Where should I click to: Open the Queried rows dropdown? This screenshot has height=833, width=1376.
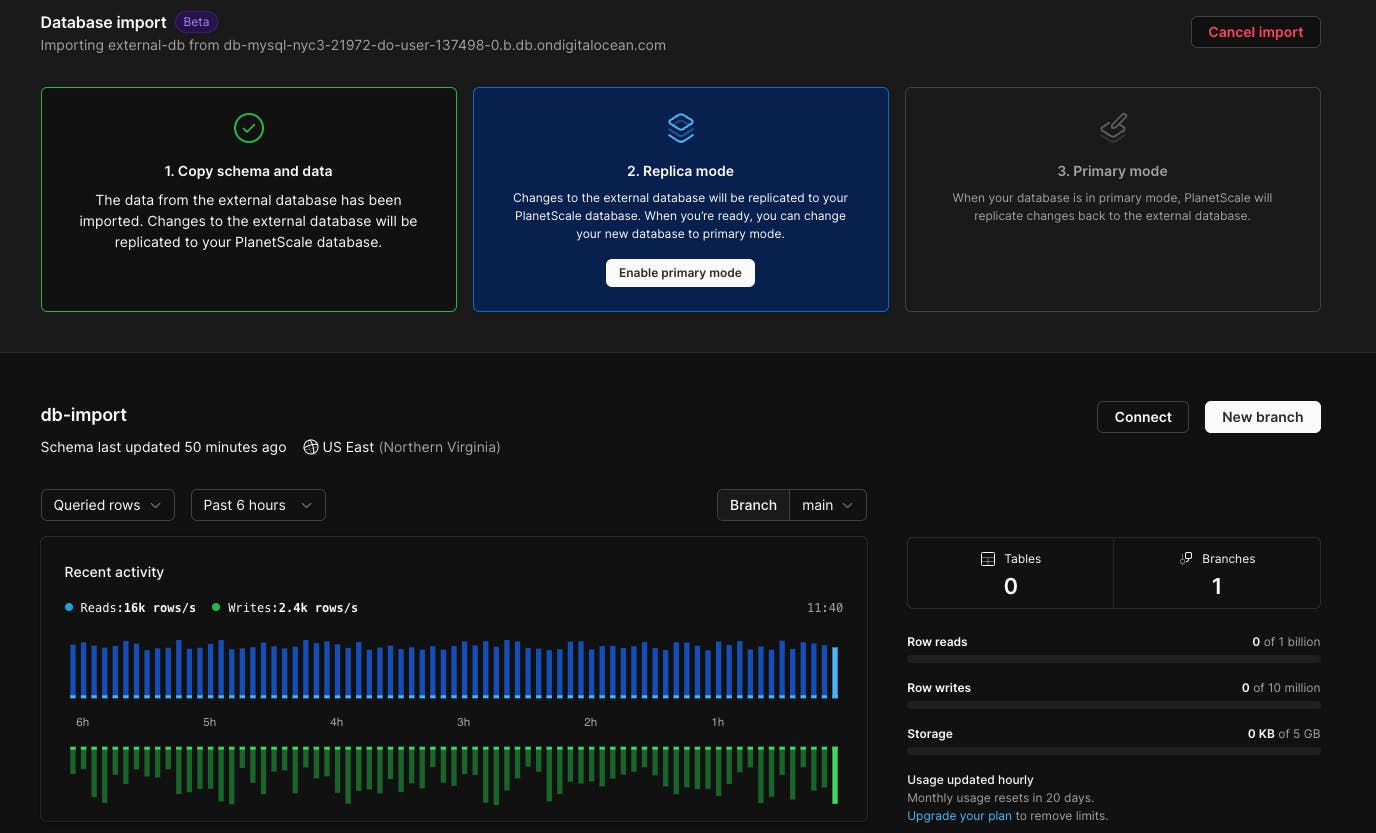coord(108,505)
